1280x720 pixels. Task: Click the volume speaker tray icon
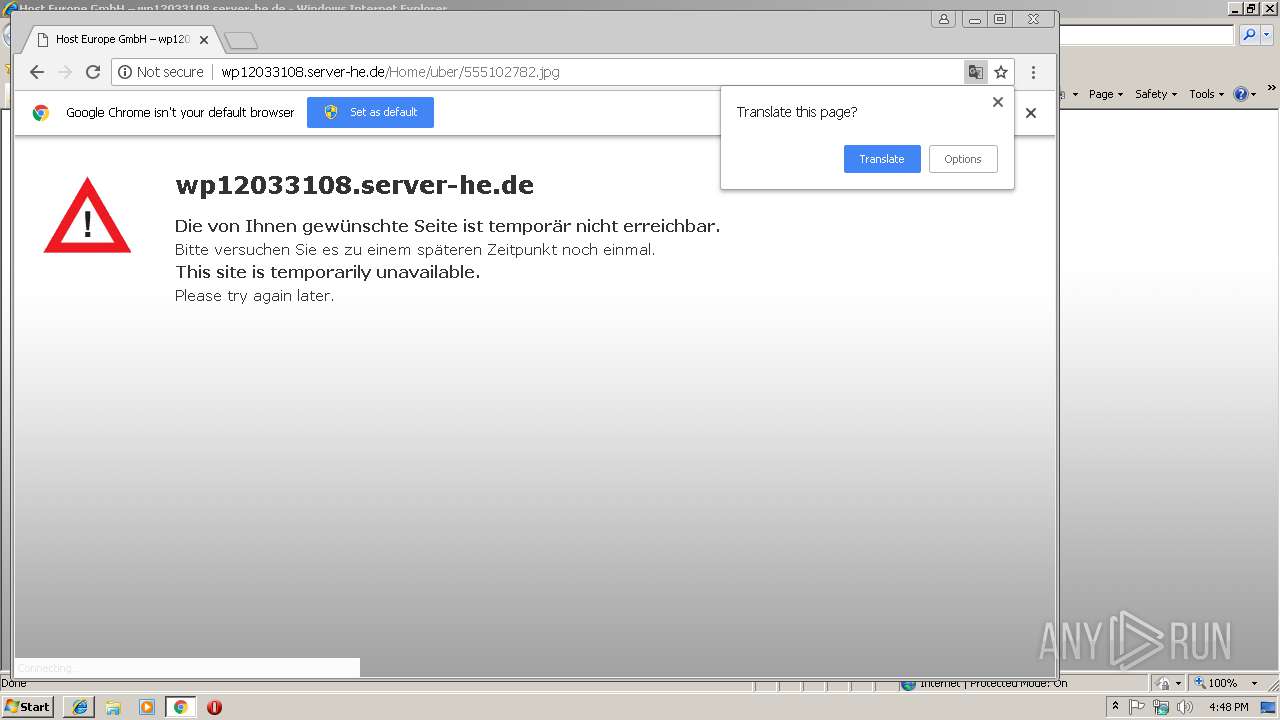[x=1184, y=707]
